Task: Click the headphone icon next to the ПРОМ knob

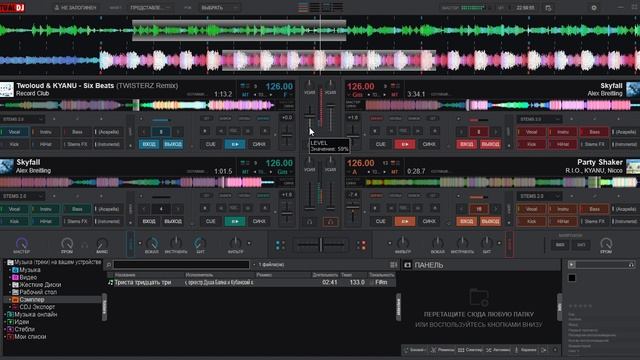Action: point(84,245)
